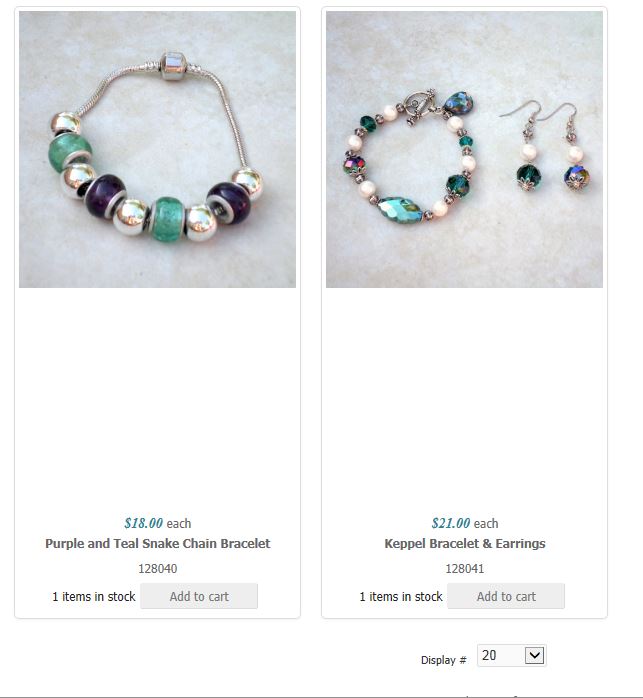This screenshot has width=643, height=698.
Task: Click the $18.00 price text
Action: coord(143,523)
